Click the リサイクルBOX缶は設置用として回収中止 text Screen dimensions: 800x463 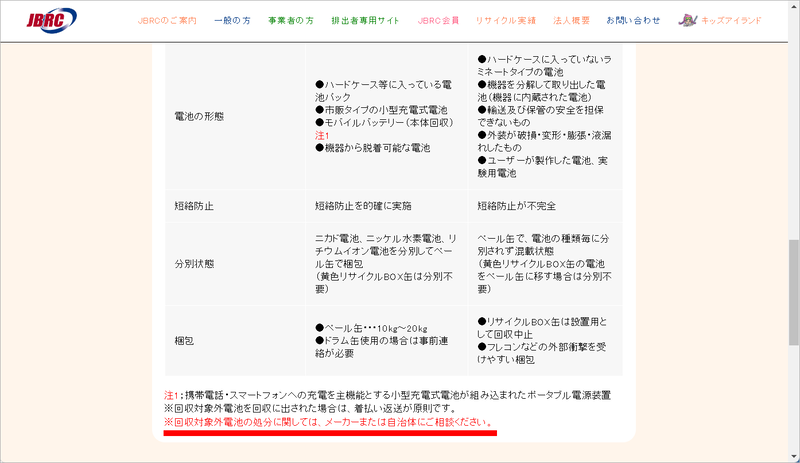542,328
